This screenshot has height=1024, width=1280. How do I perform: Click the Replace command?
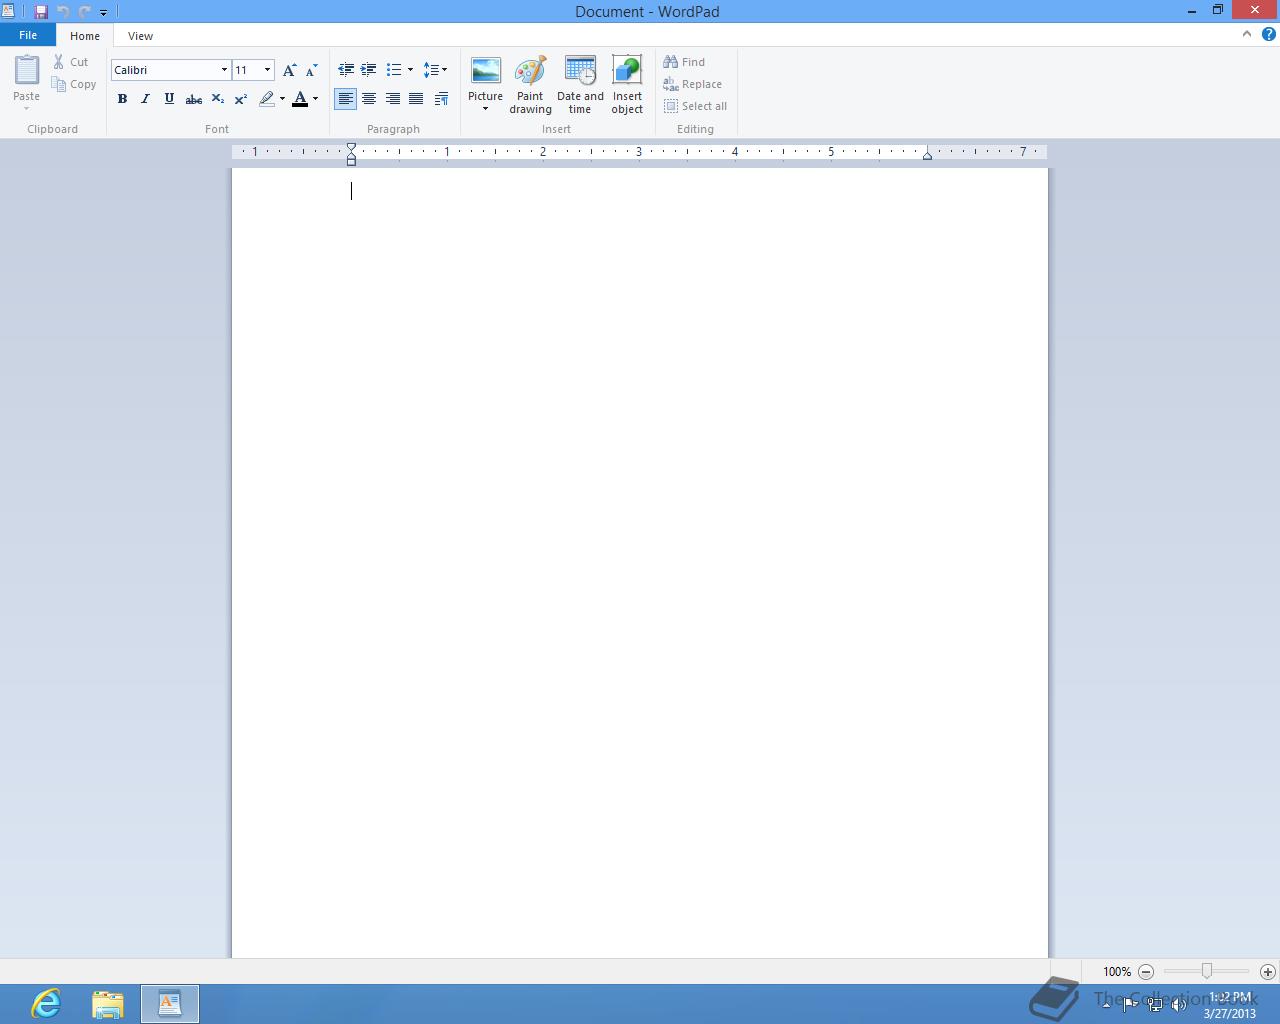point(692,84)
